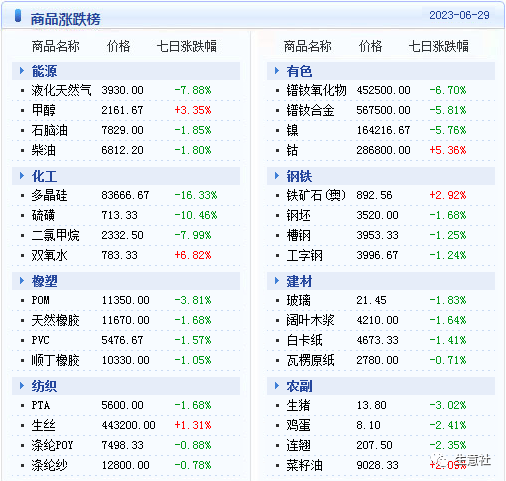Click 钴 change value +5.36%
Viewport: 506px width, 481px height.
(448, 150)
